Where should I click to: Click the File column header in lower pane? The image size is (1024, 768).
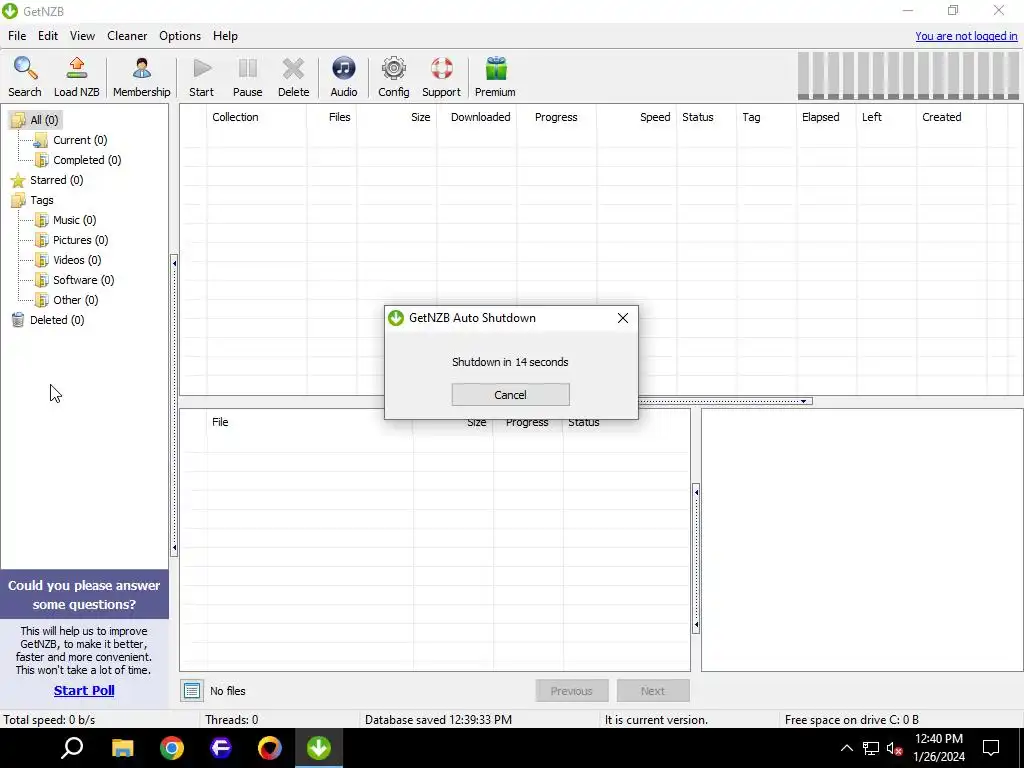pyautogui.click(x=310, y=423)
